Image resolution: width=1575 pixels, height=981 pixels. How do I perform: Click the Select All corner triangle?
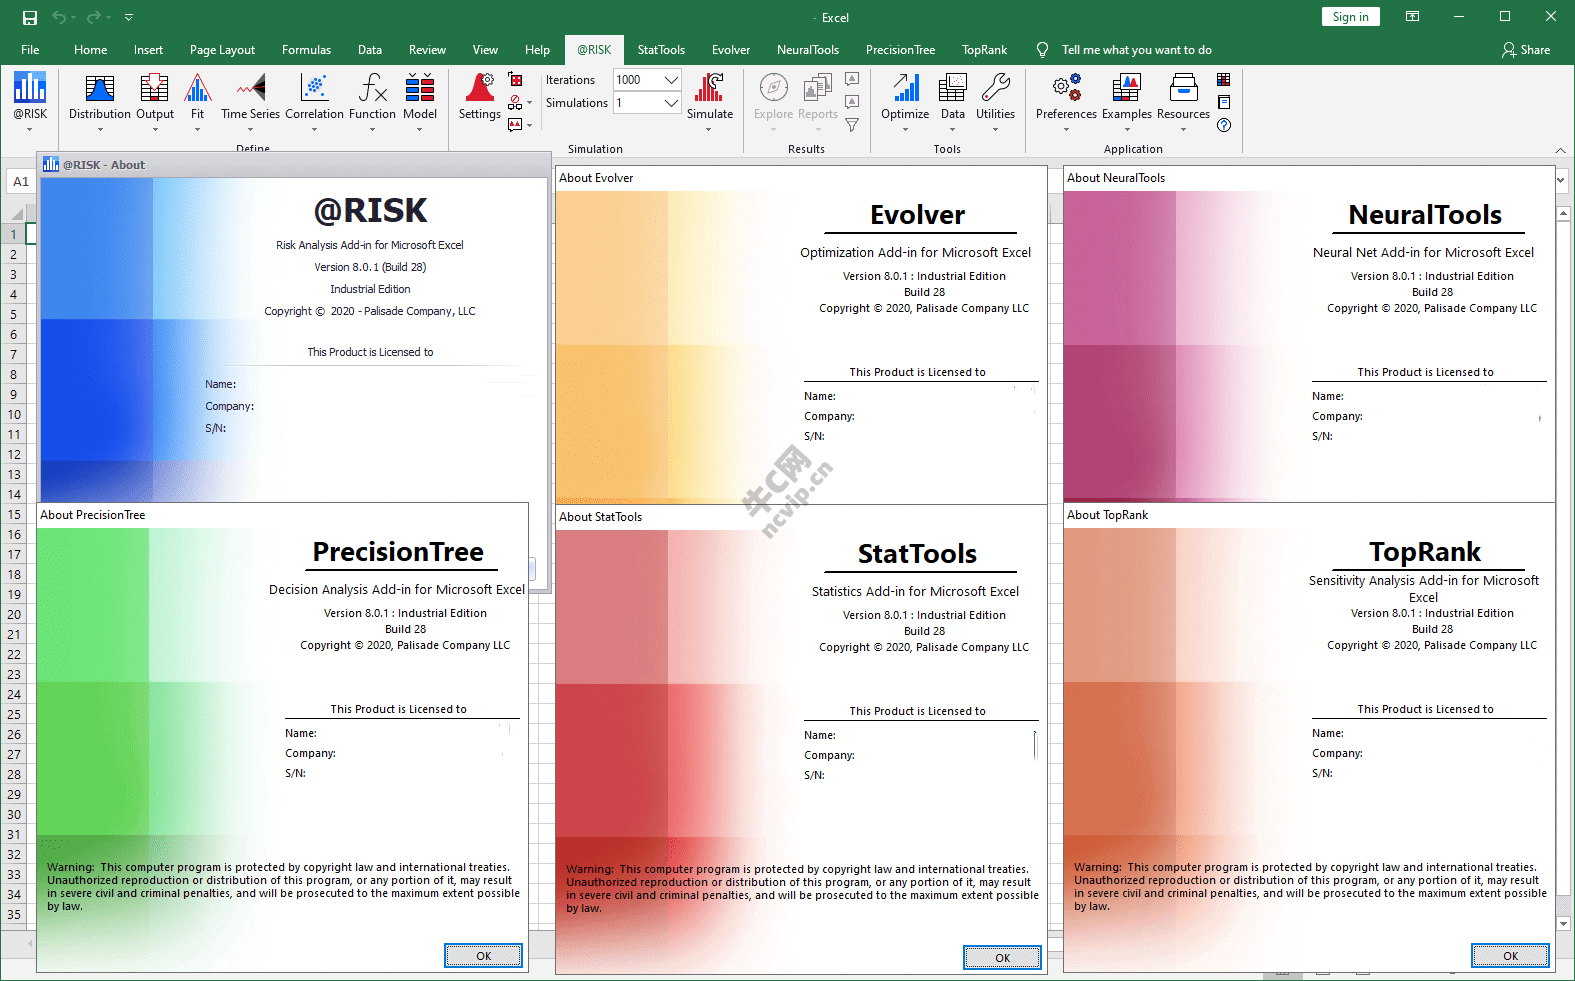coord(16,213)
